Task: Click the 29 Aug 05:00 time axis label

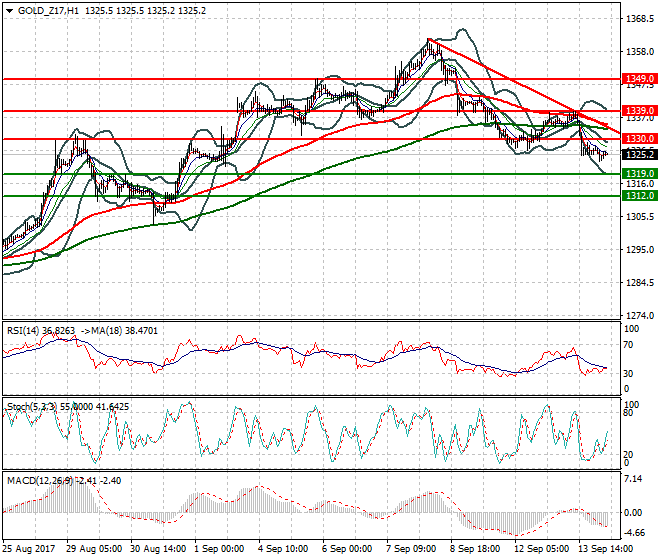Action: (94, 549)
